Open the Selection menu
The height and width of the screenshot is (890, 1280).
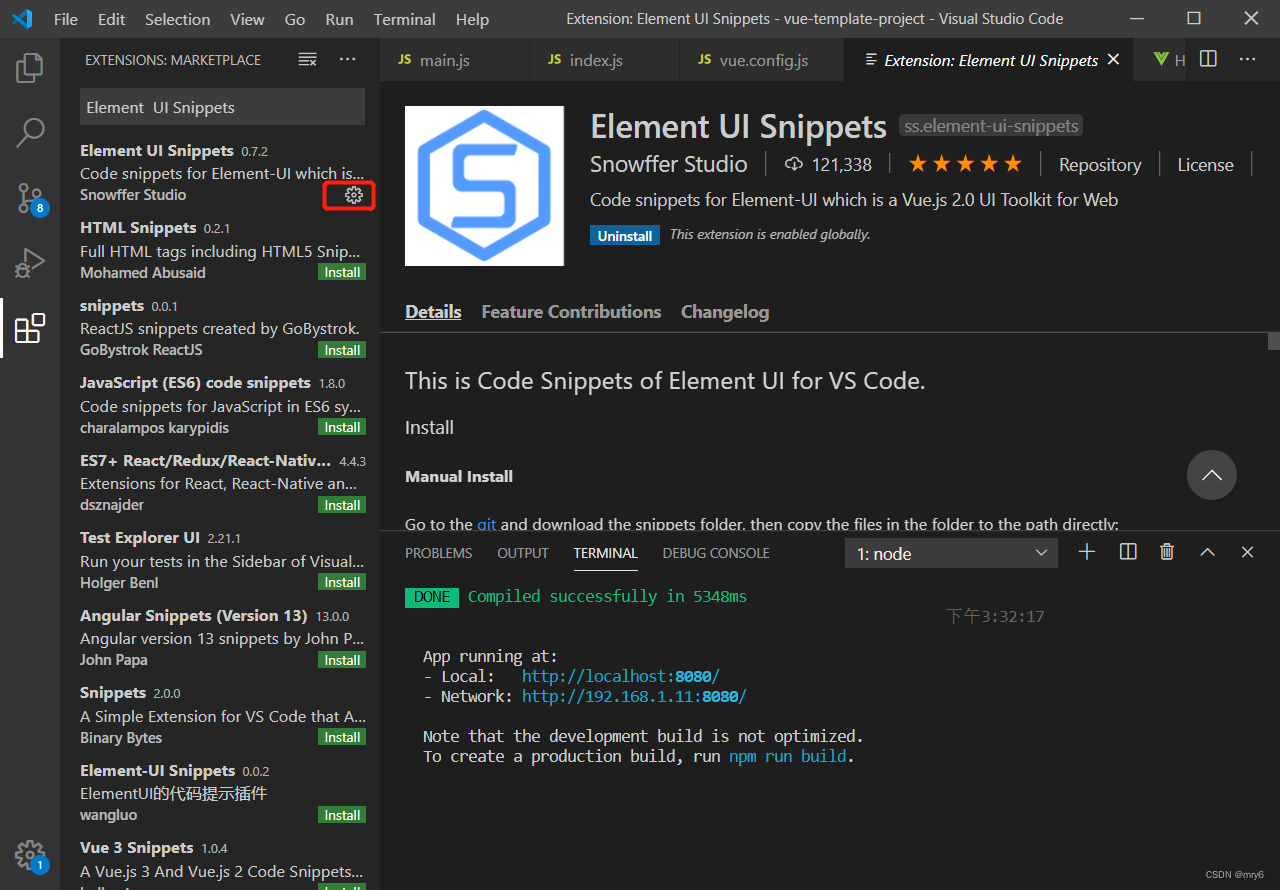pyautogui.click(x=178, y=19)
